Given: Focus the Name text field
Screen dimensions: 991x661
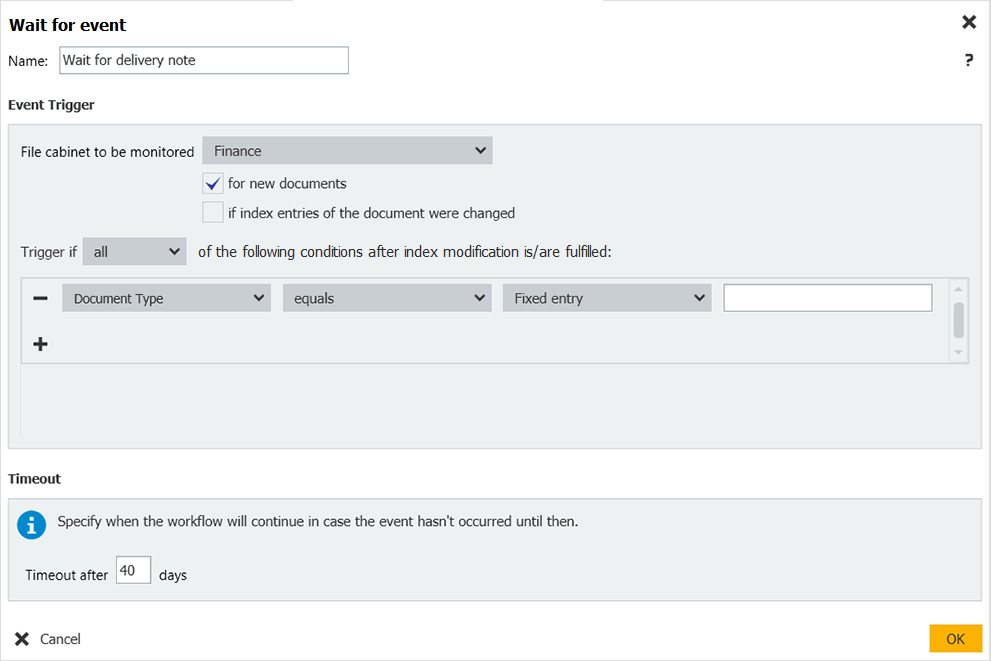Looking at the screenshot, I should click(x=204, y=61).
